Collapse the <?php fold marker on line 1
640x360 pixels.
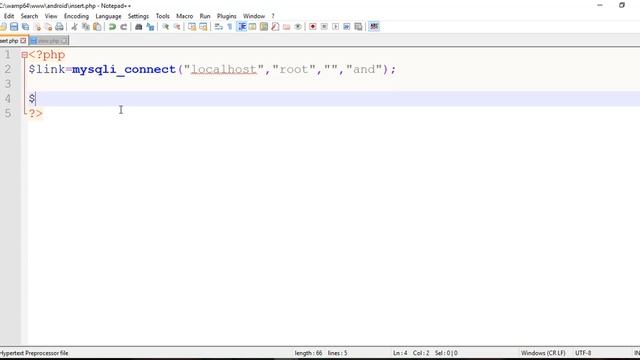24,55
